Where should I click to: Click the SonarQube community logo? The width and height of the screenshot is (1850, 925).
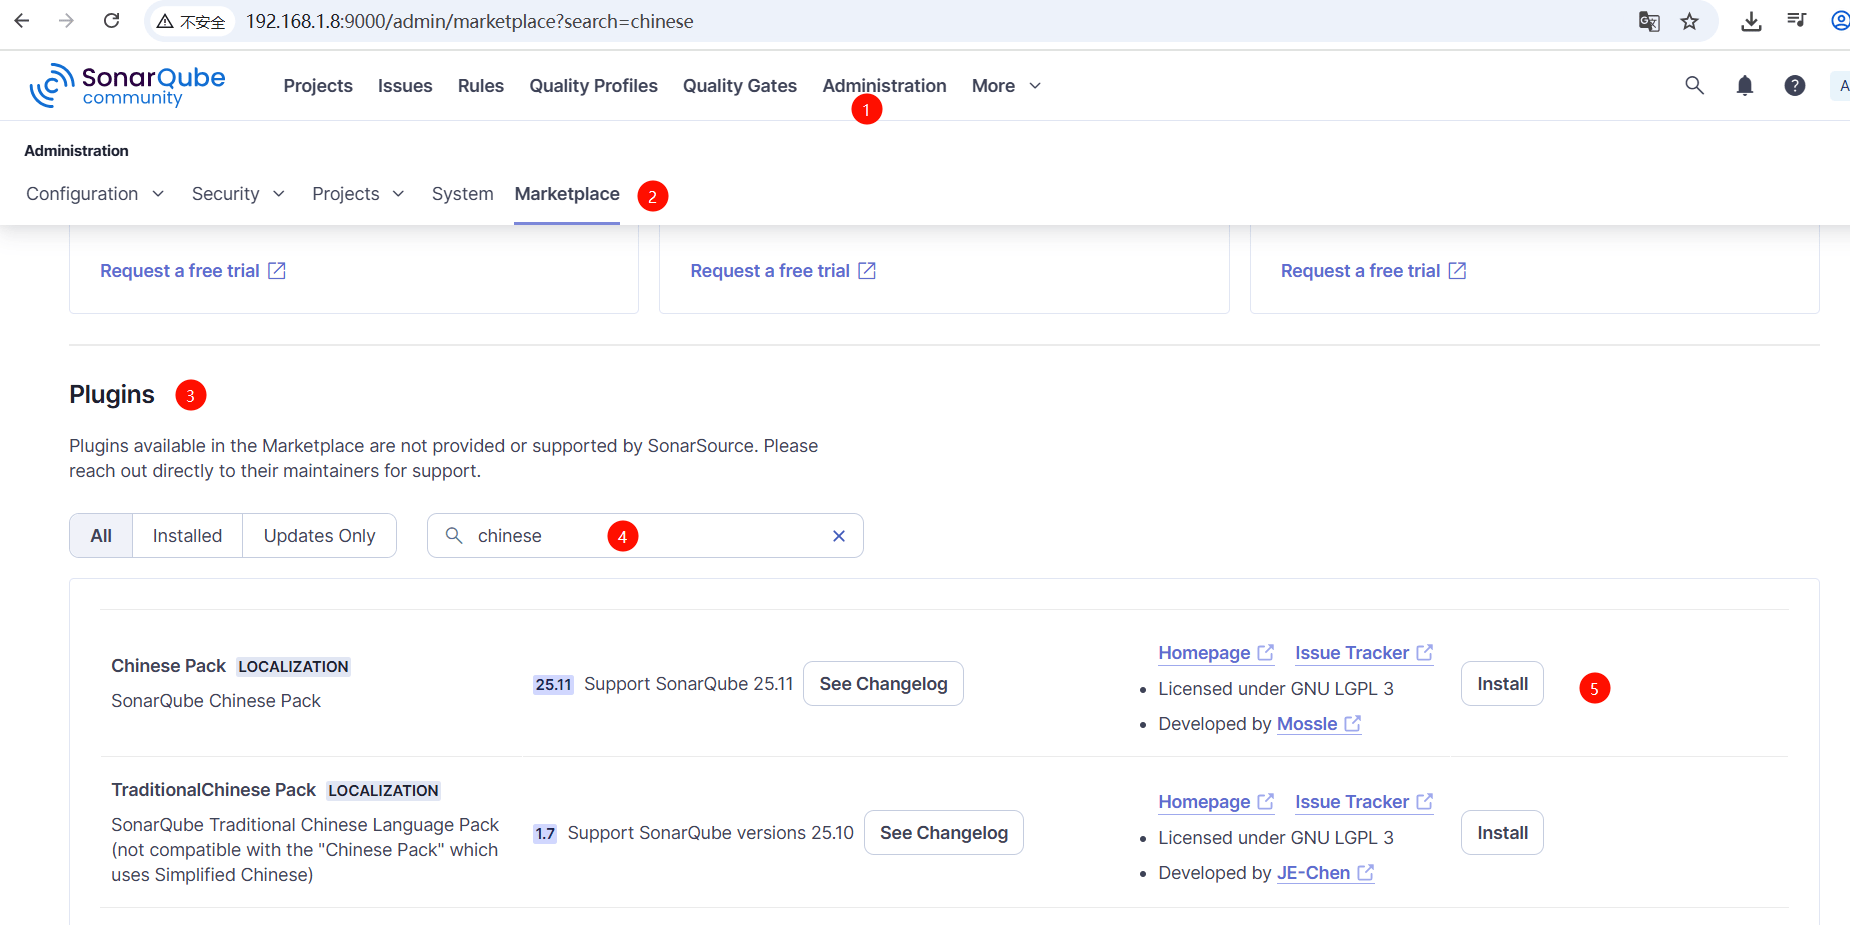(x=128, y=86)
